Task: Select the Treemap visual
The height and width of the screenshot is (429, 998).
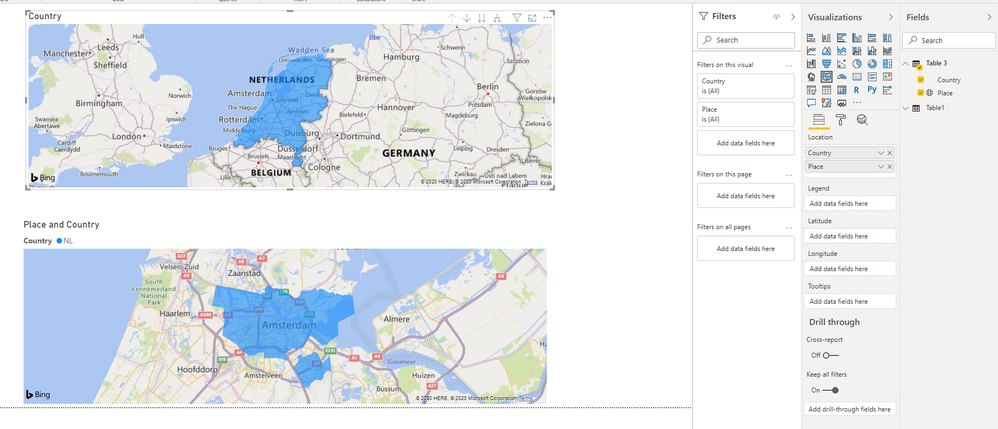Action: coord(887,63)
